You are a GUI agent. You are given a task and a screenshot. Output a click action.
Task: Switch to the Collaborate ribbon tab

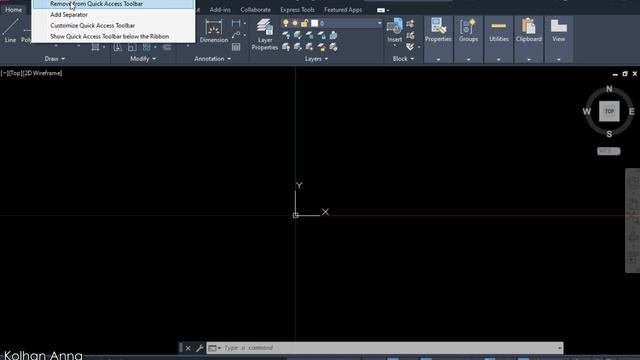click(255, 10)
